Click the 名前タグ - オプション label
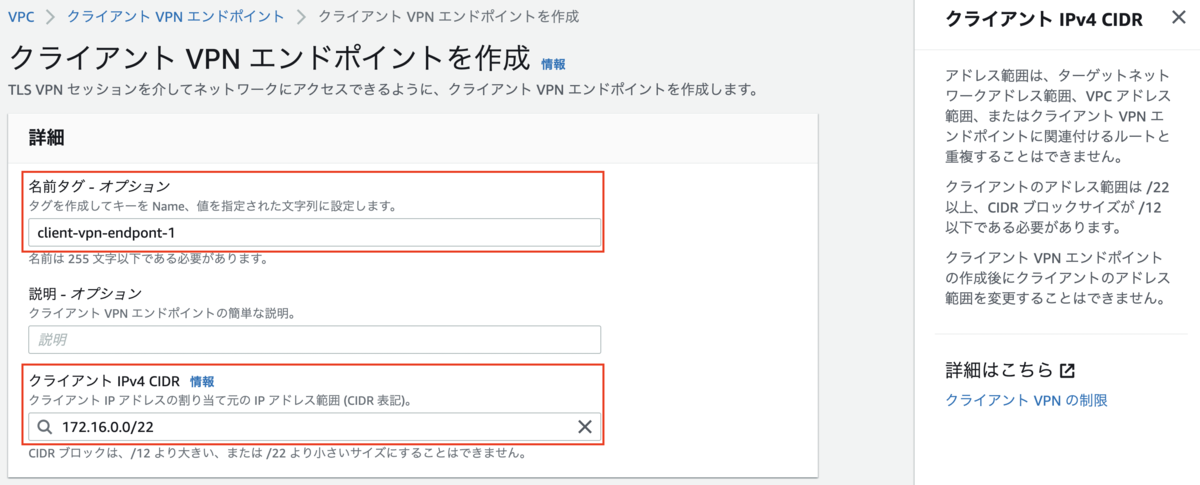Viewport: 1200px width, 485px height. 100,186
